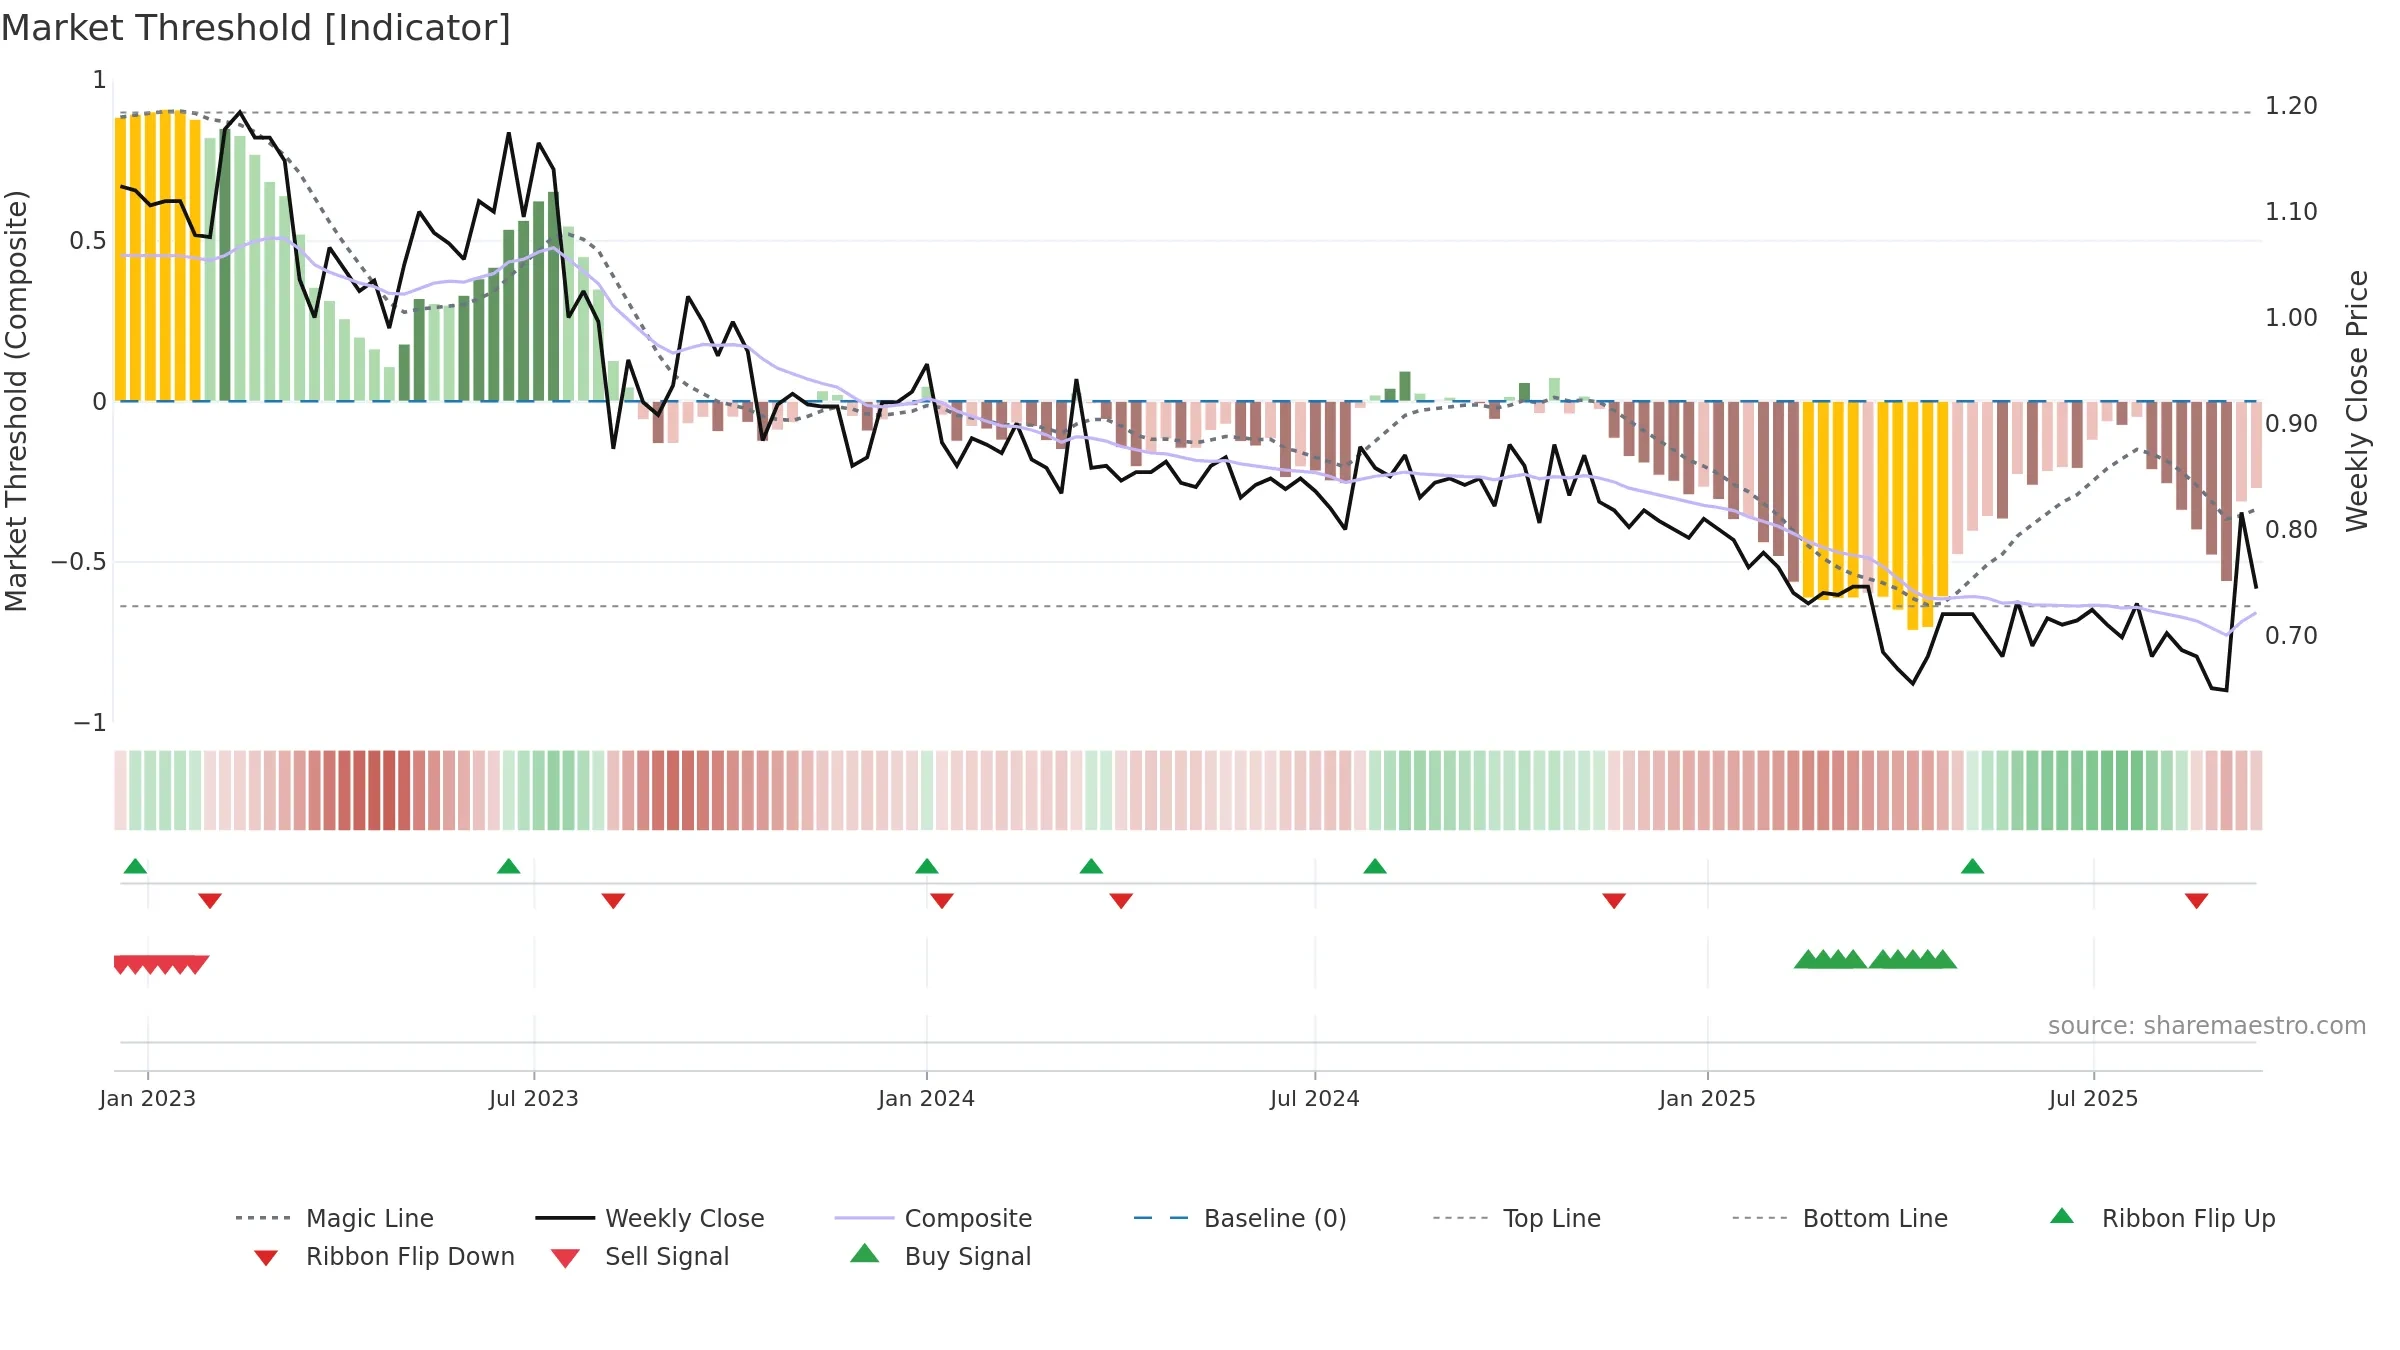Click the green legend triangle for Ribbon Flip Up
The height and width of the screenshot is (1350, 2400).
coord(2062,1216)
